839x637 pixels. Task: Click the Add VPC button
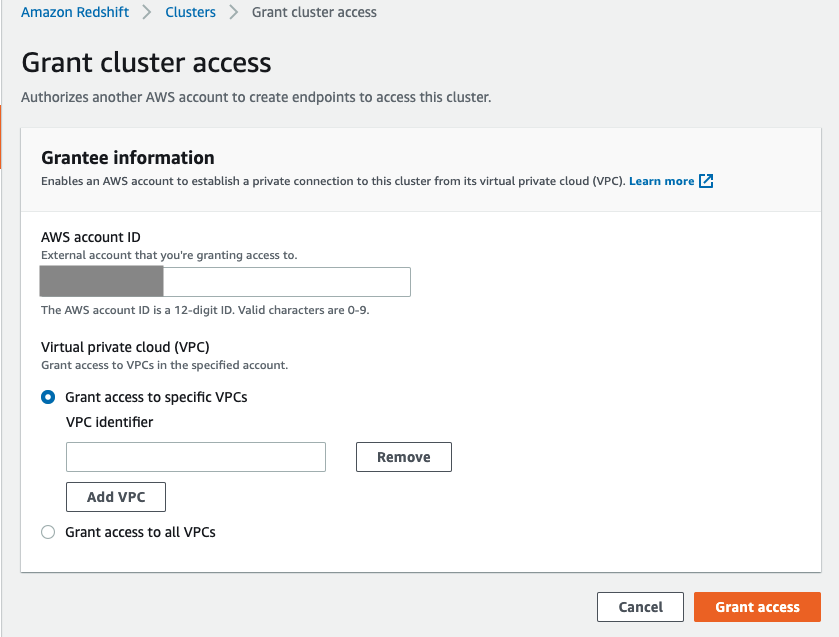click(116, 497)
